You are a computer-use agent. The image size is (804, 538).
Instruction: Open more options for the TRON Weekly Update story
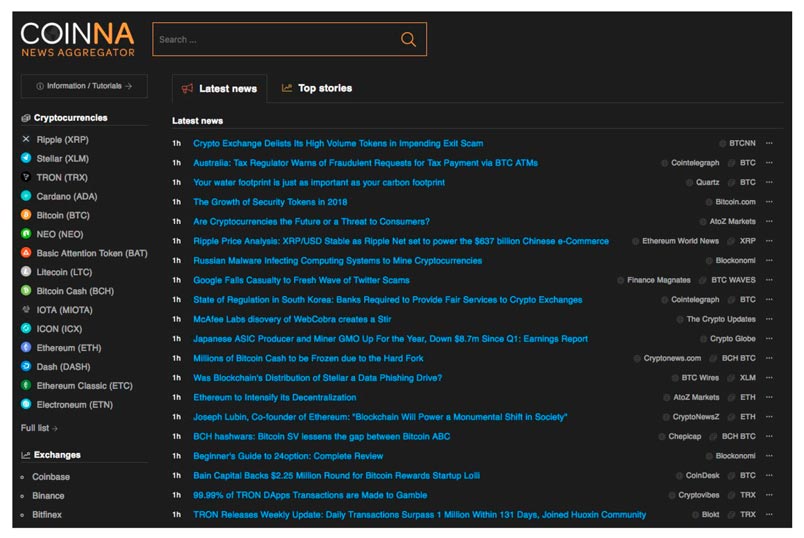(769, 514)
